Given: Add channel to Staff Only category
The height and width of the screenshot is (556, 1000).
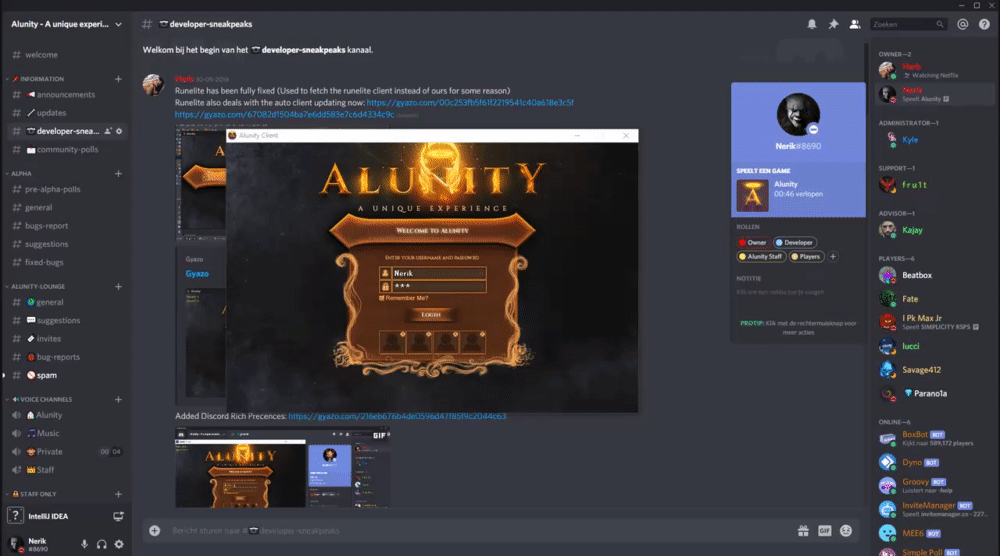Looking at the screenshot, I should 118,494.
